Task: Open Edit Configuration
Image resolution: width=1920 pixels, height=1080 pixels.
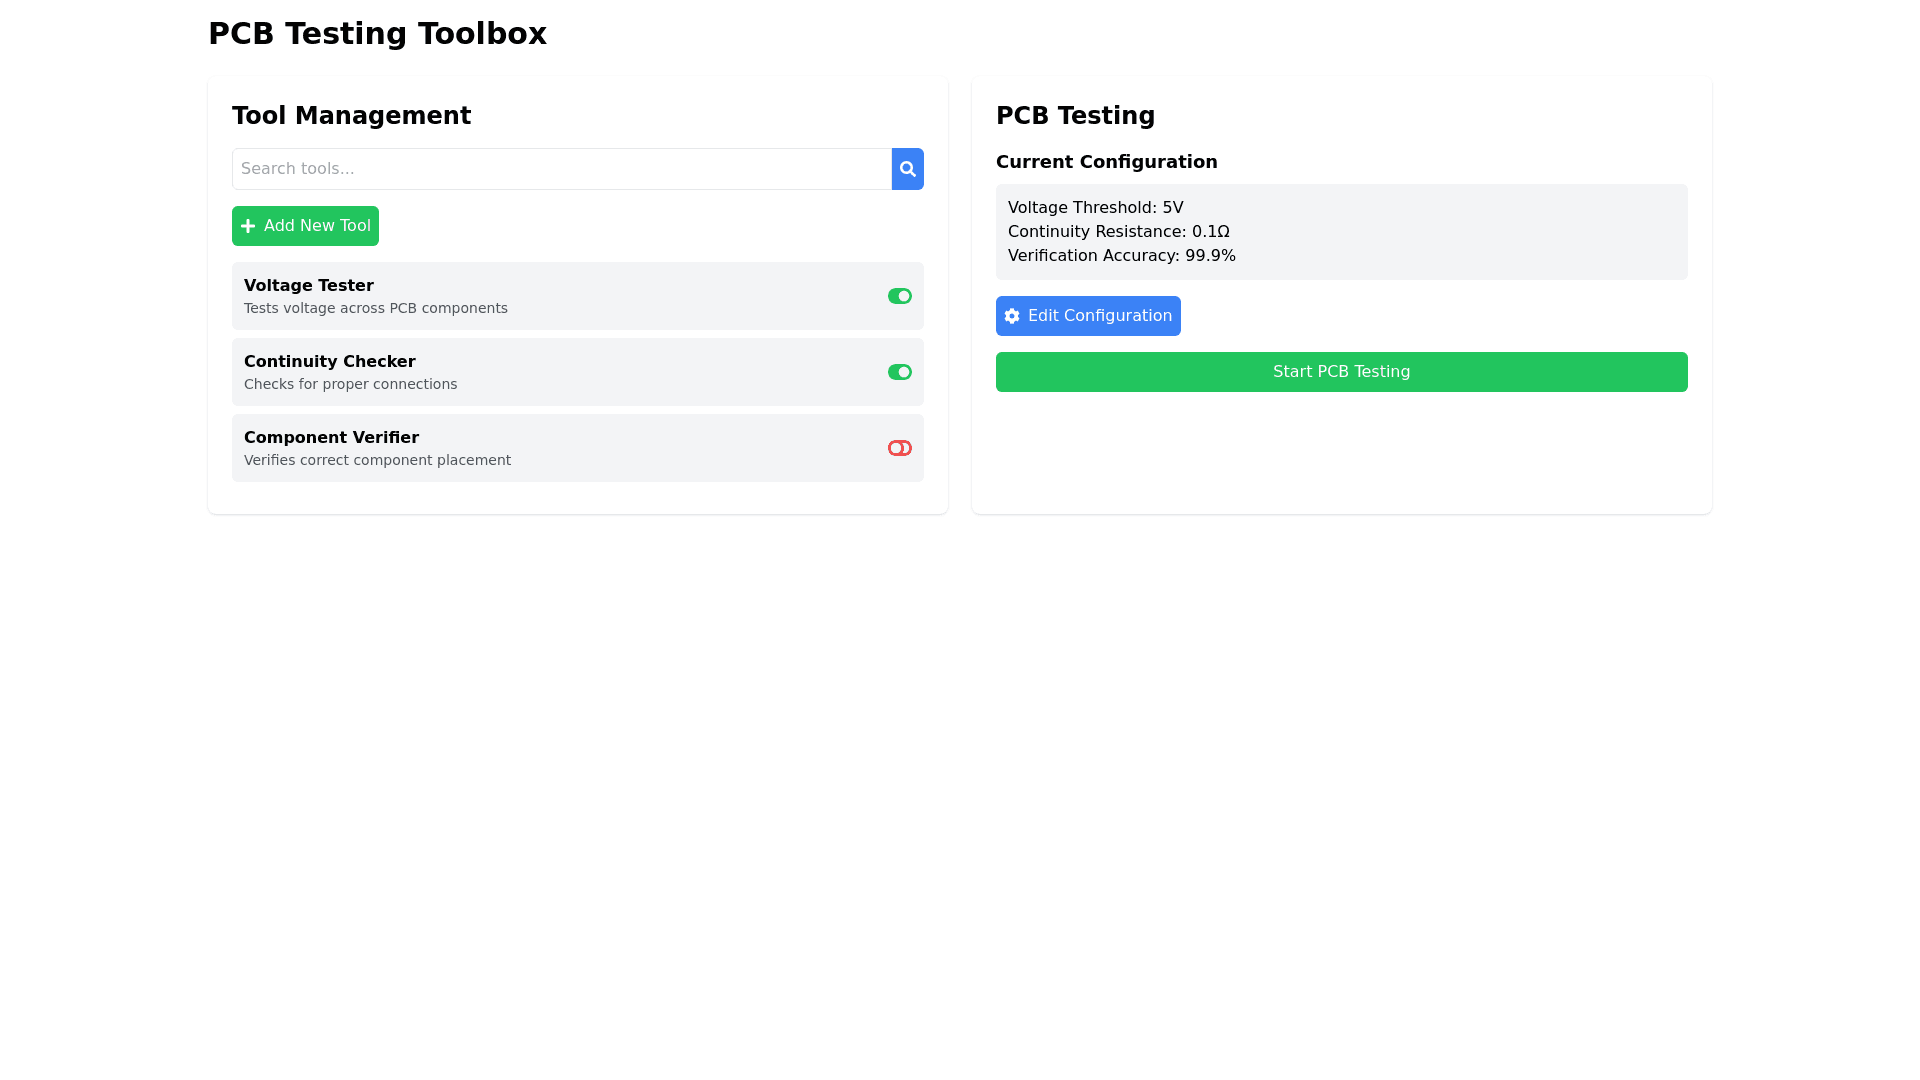Action: [x=1088, y=316]
